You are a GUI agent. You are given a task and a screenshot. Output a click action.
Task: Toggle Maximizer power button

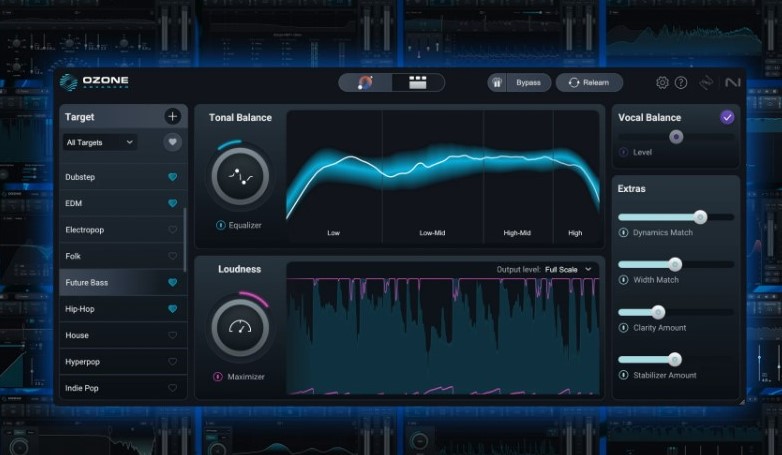pyautogui.click(x=218, y=377)
